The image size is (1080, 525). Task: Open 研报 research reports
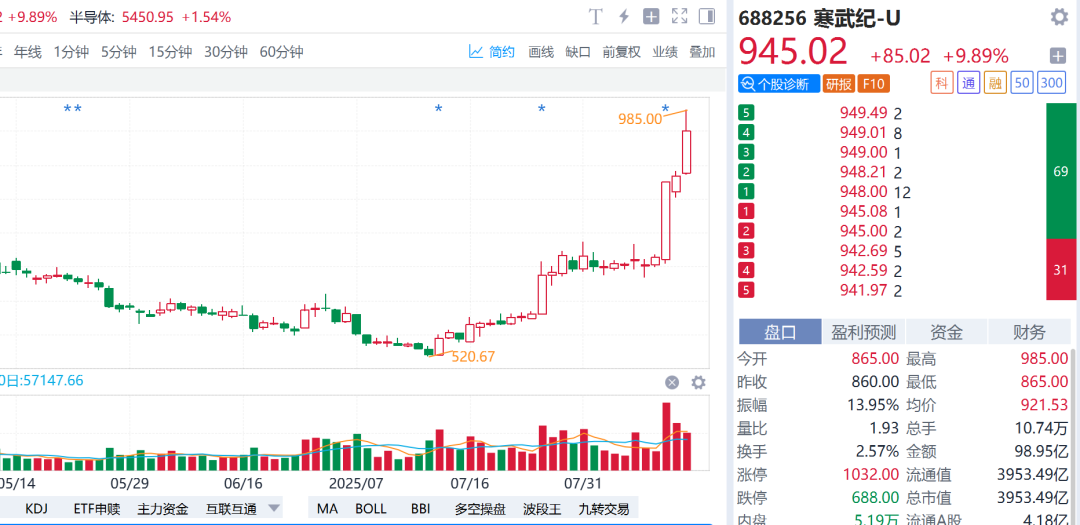[x=839, y=84]
